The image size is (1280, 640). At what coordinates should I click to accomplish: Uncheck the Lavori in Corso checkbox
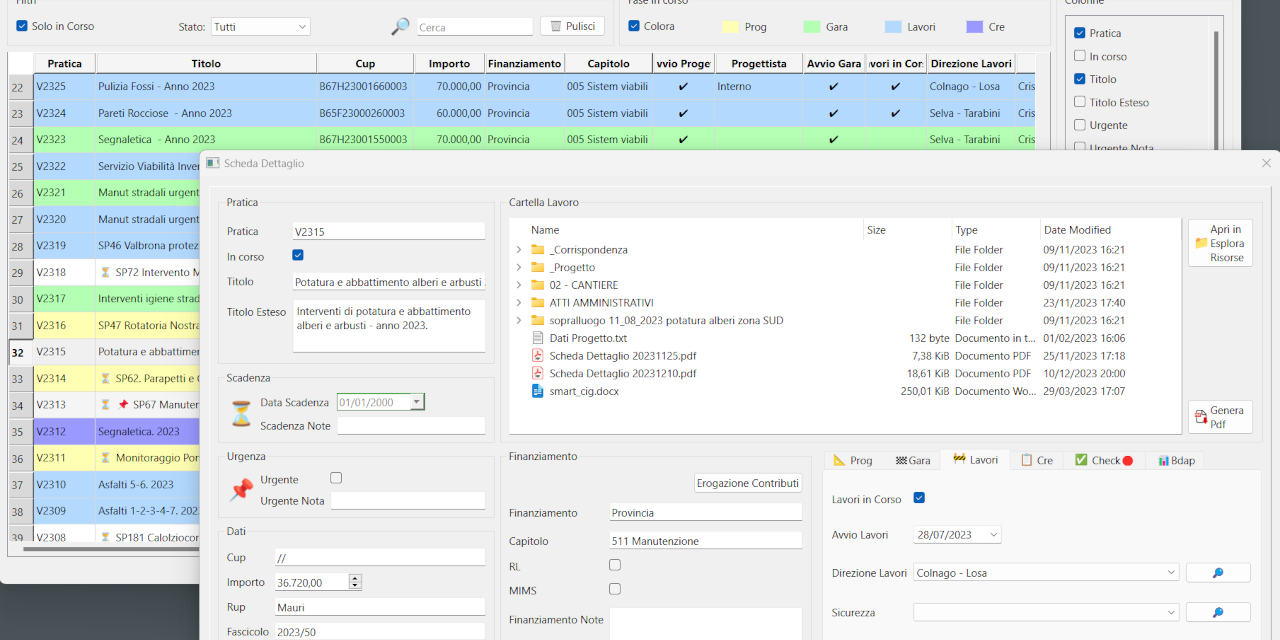pos(919,497)
